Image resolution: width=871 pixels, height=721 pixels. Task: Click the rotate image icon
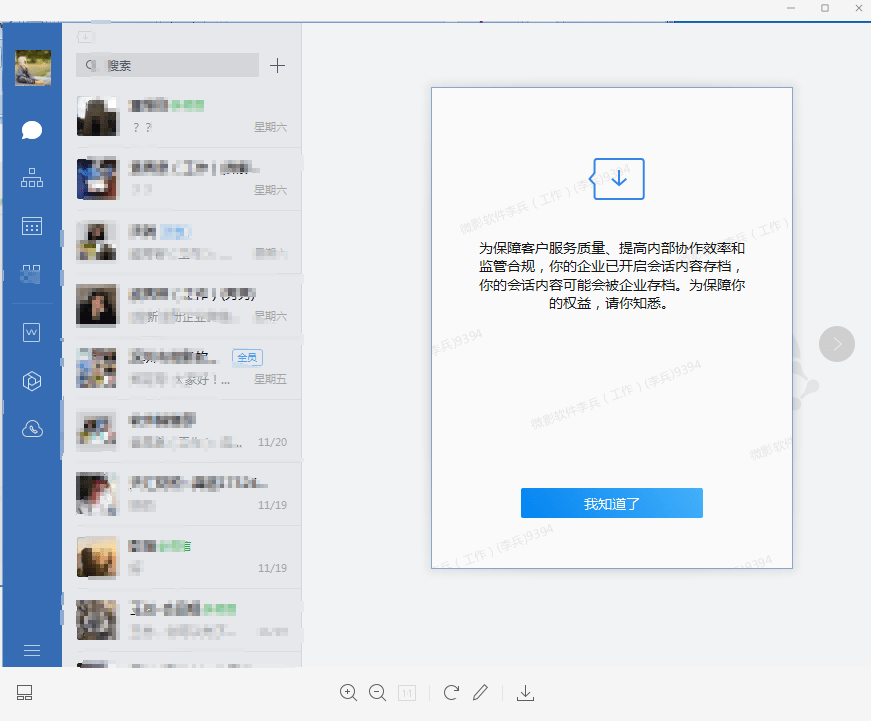pyautogui.click(x=451, y=693)
